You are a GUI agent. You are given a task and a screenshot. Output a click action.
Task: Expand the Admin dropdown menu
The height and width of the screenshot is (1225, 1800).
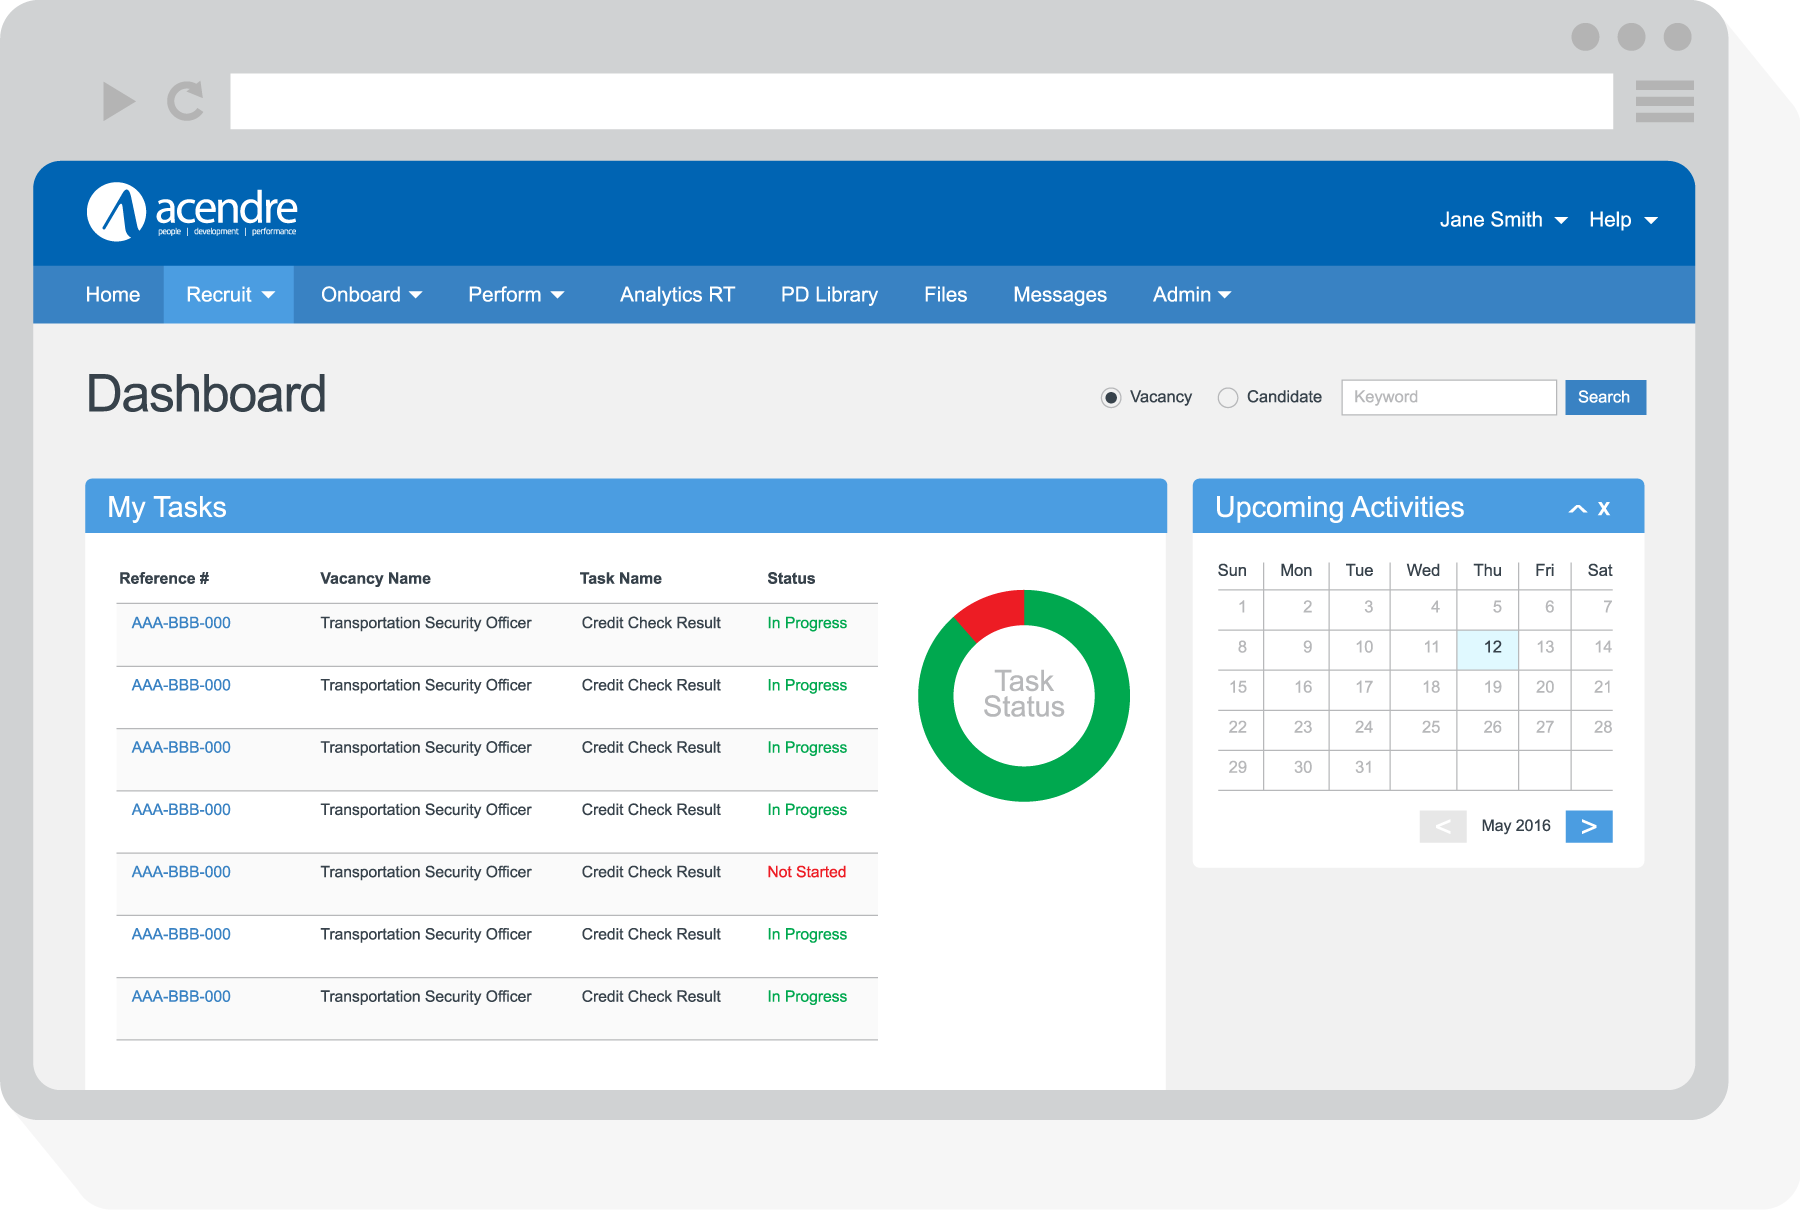1191,295
